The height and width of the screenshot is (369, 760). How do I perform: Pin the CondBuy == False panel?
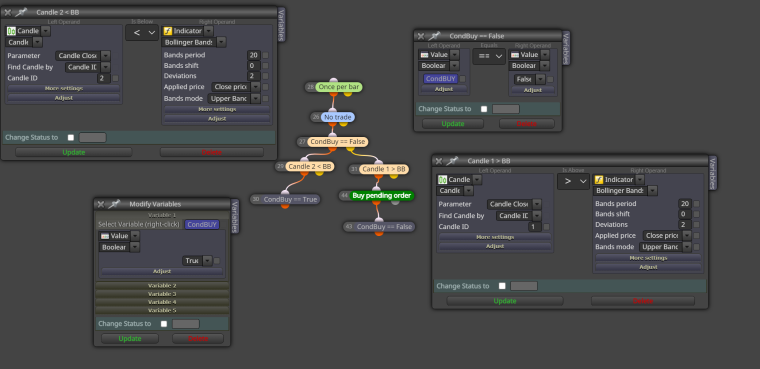[x=434, y=36]
